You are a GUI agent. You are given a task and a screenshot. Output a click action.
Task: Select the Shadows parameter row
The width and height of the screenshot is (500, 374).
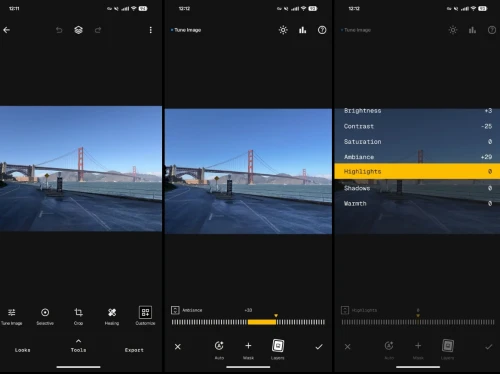point(417,188)
